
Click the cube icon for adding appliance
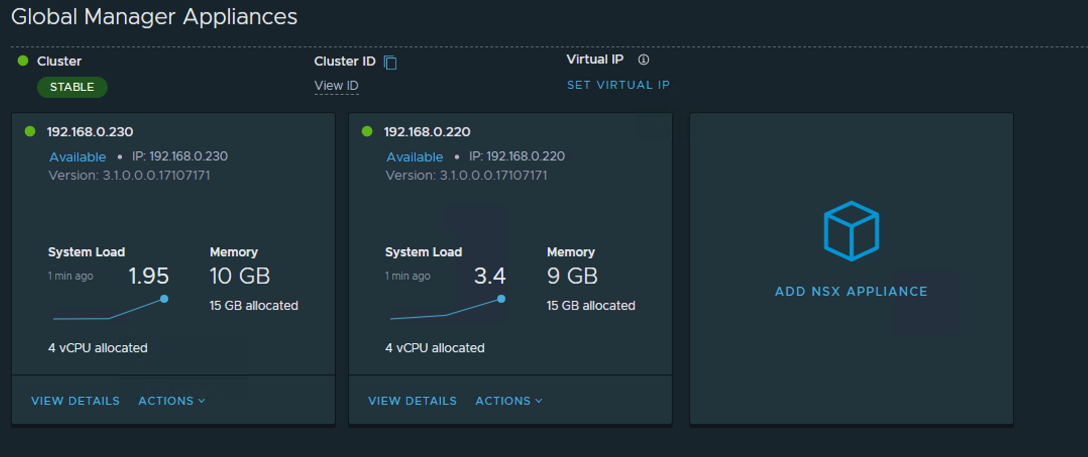(851, 231)
